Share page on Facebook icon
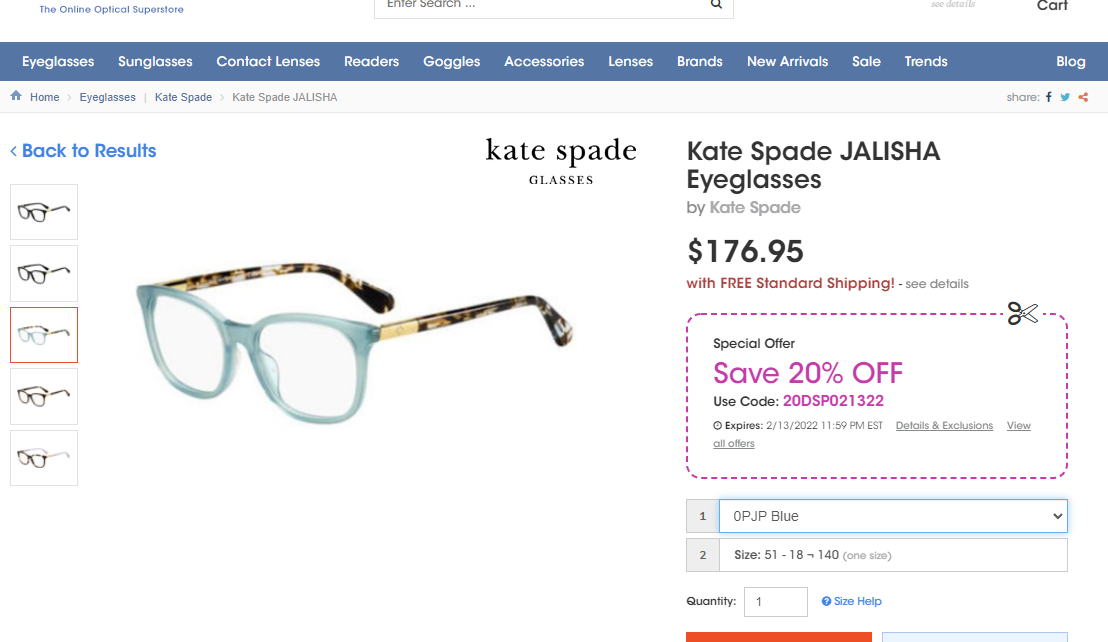The width and height of the screenshot is (1108, 642). pos(1049,97)
